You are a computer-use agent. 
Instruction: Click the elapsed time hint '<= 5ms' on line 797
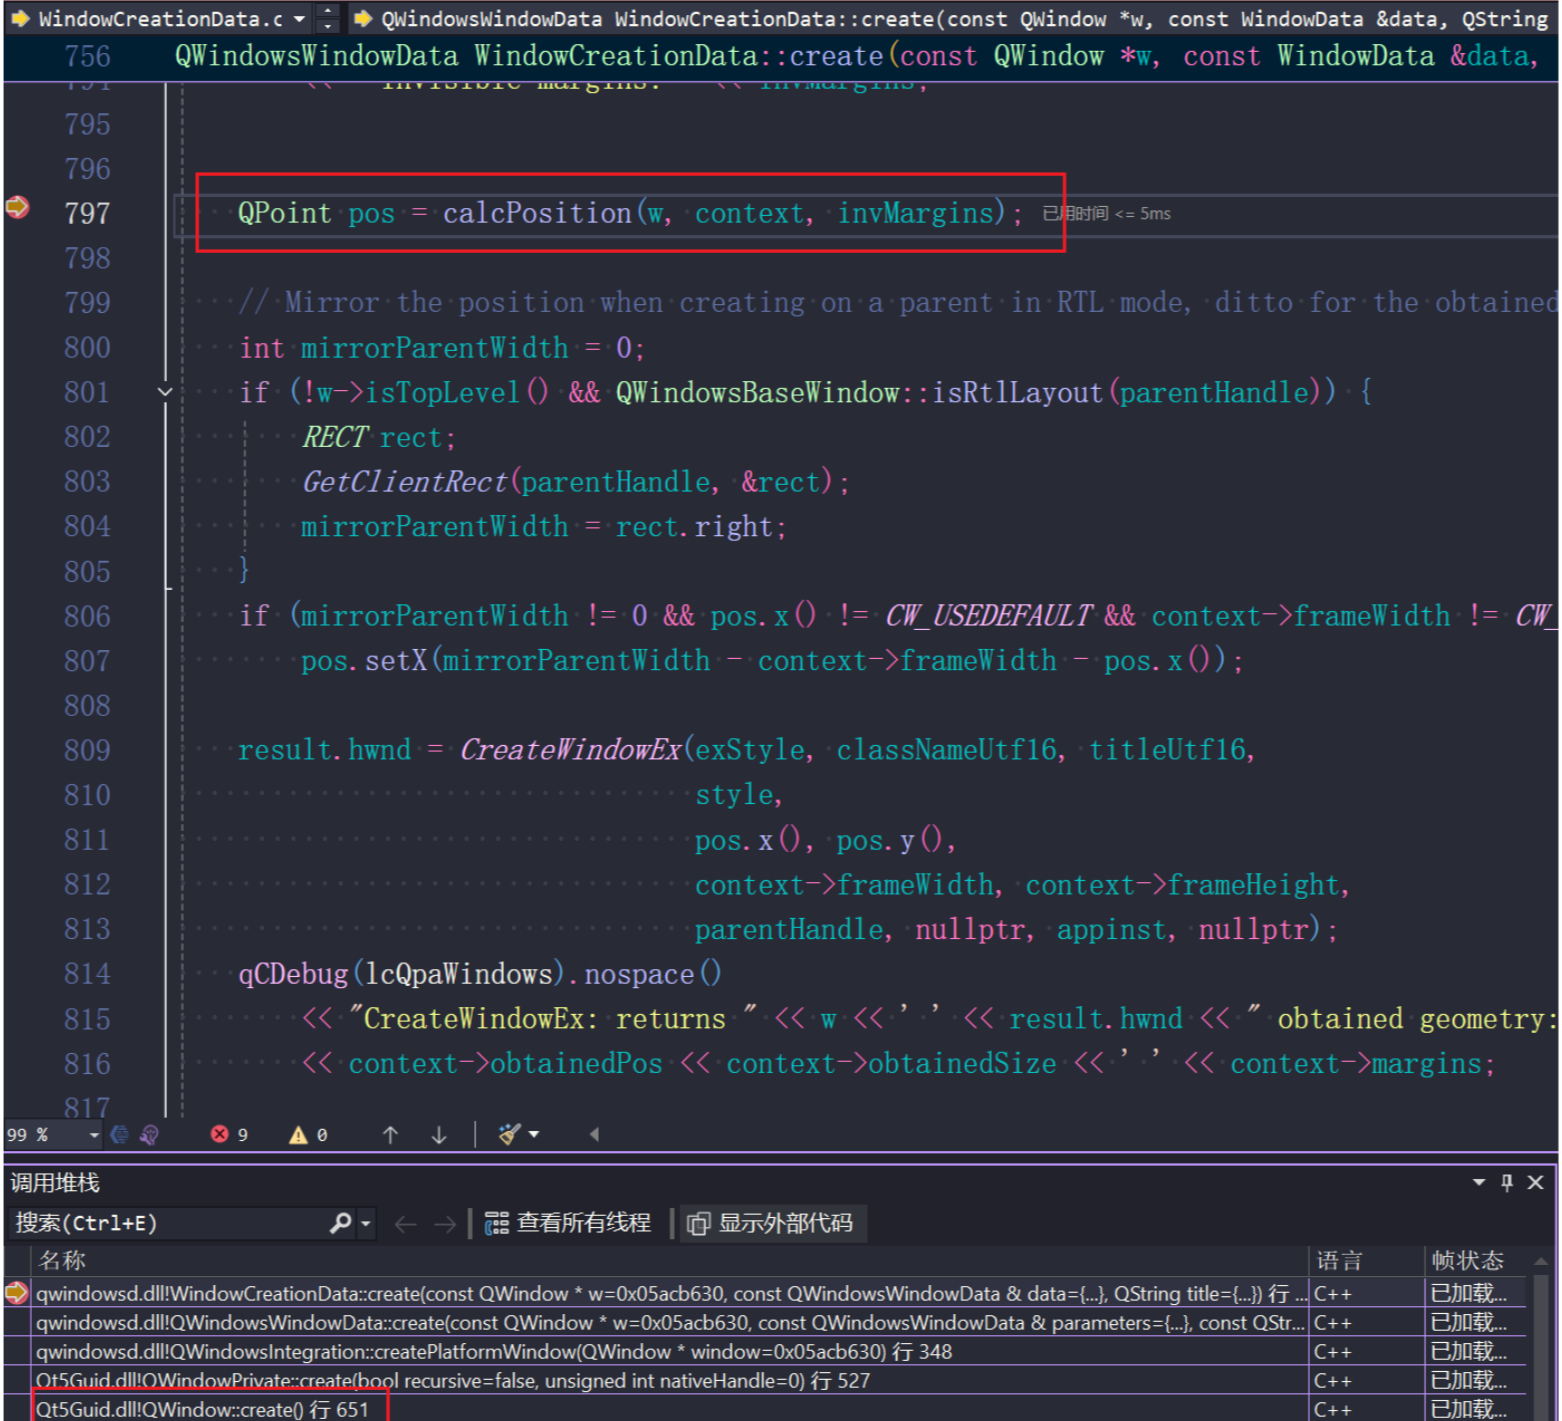click(1107, 213)
